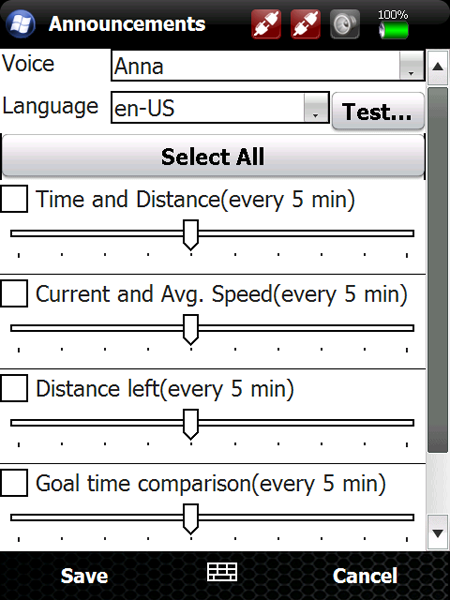The height and width of the screenshot is (600, 450).
Task: Click the scrollbar up arrow
Action: (x=437, y=67)
